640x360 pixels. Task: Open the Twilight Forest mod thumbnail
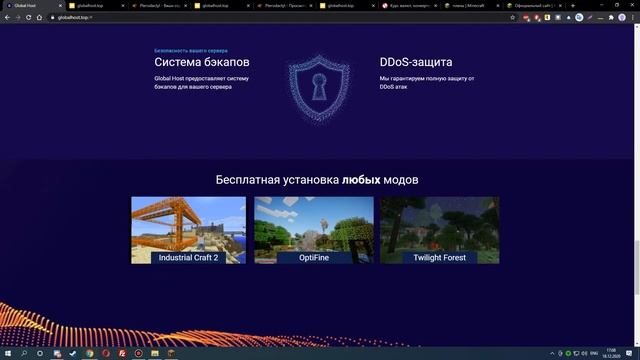440,230
